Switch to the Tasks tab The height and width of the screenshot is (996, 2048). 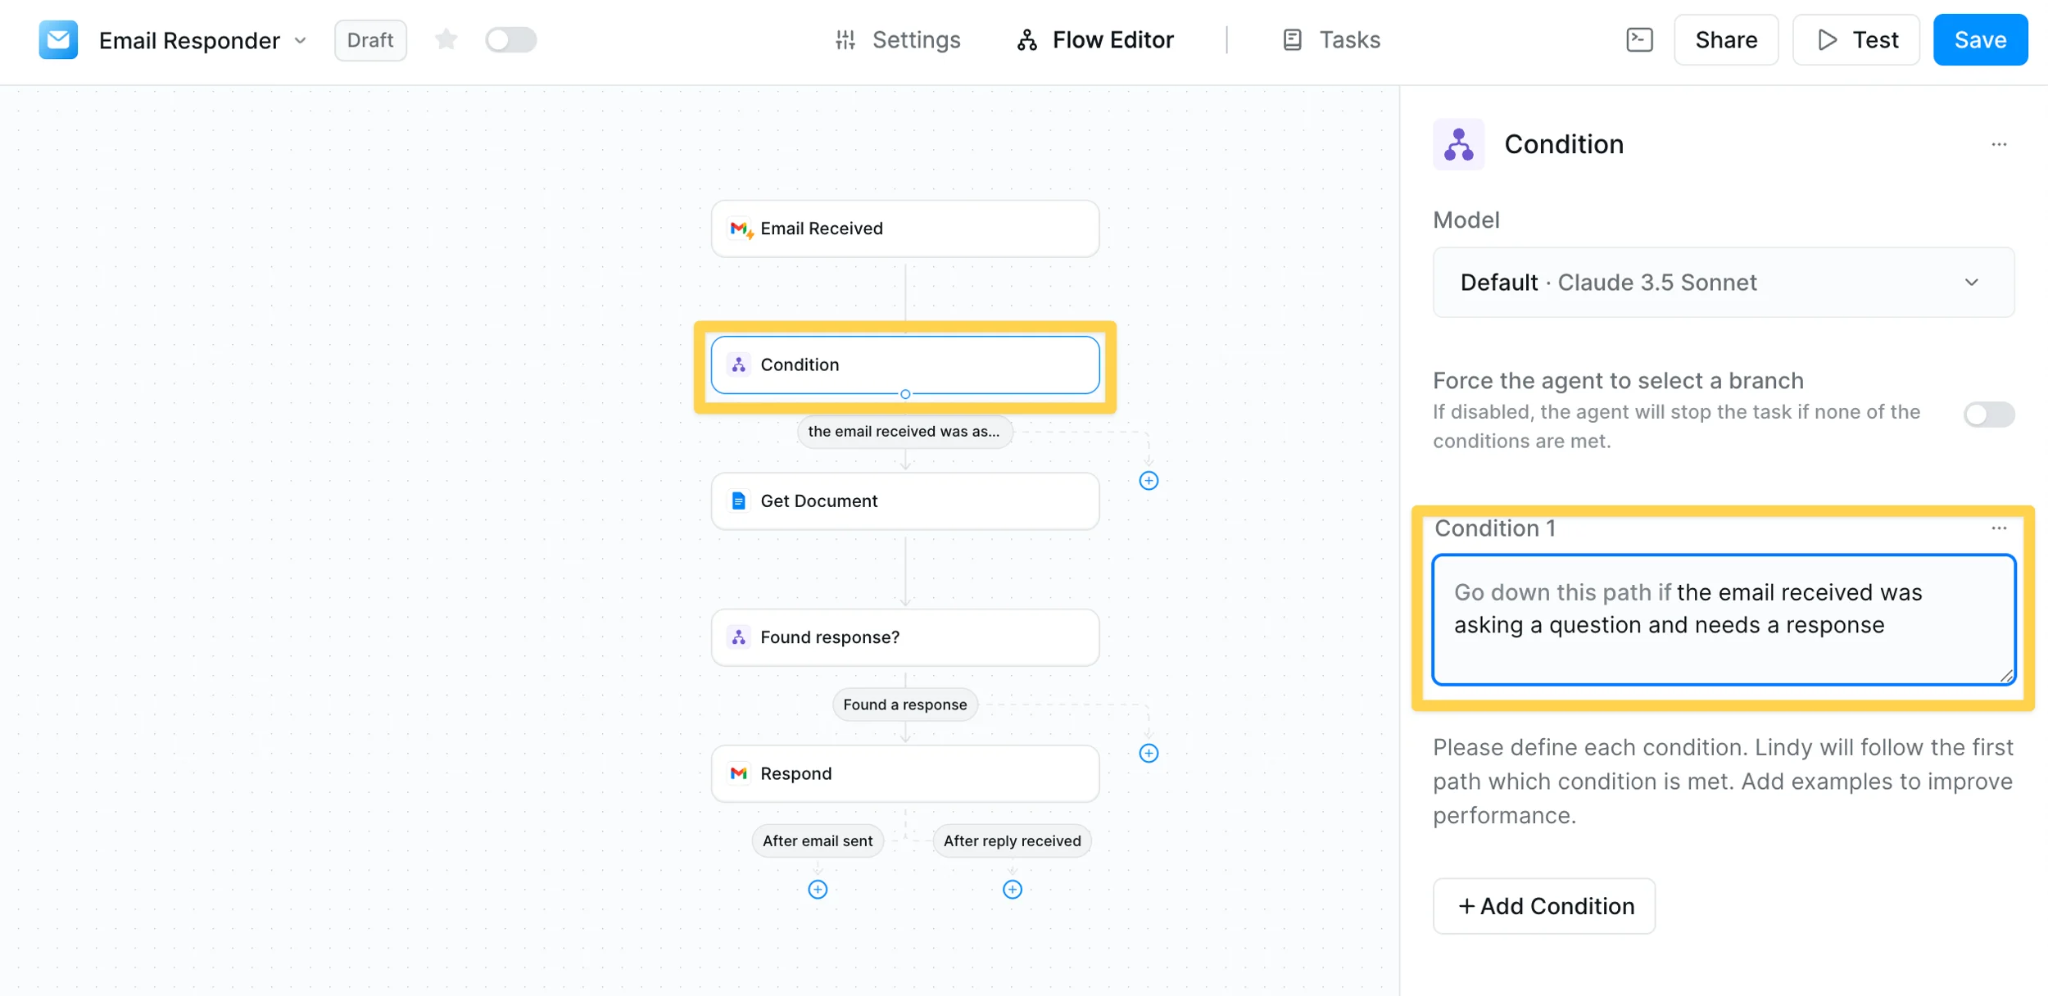click(x=1331, y=40)
